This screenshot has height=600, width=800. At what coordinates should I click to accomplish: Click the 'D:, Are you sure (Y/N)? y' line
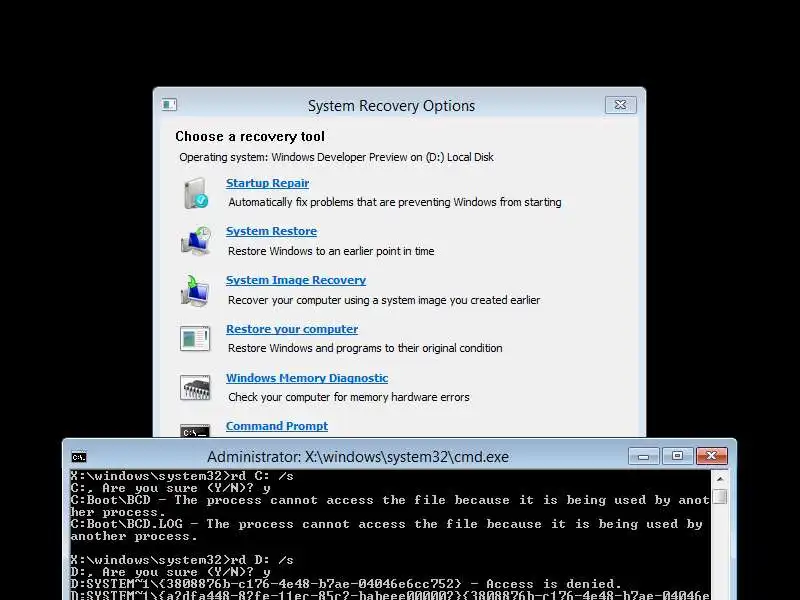[x=170, y=572]
